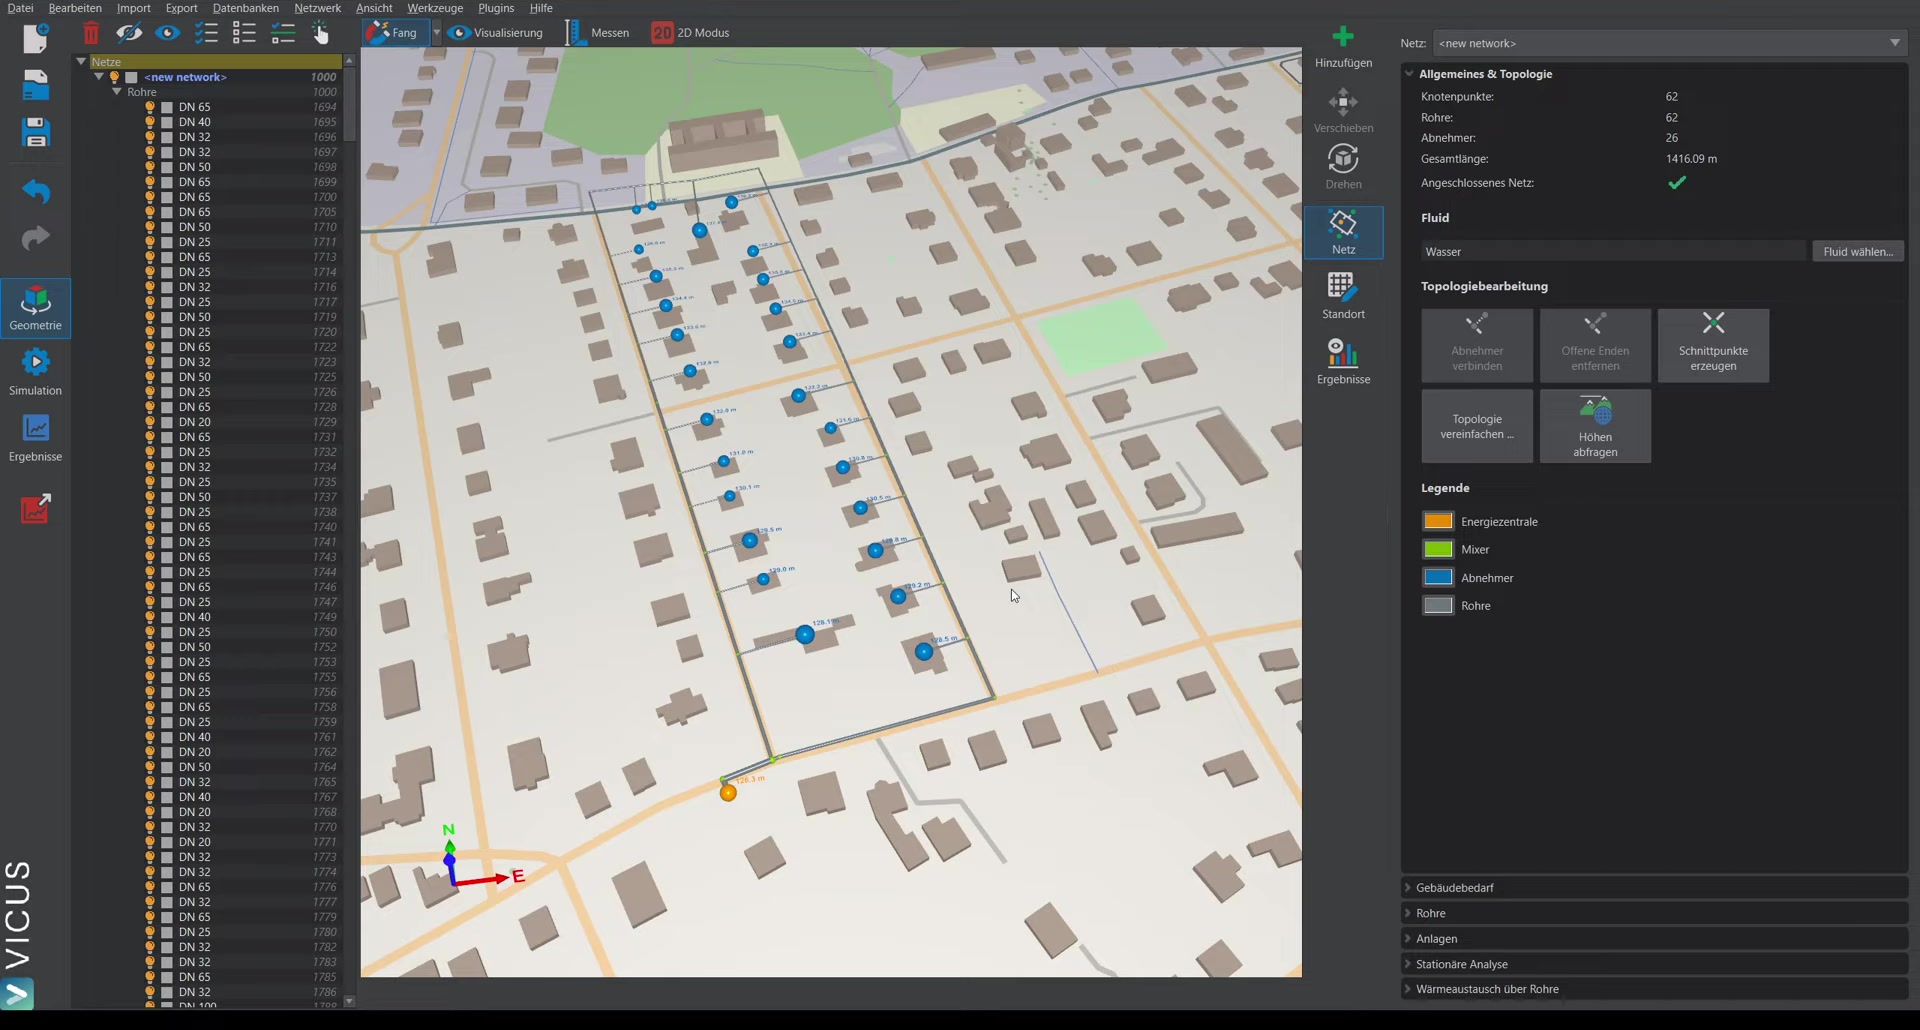The width and height of the screenshot is (1920, 1030).
Task: Click Fluid wählen button
Action: coord(1857,252)
